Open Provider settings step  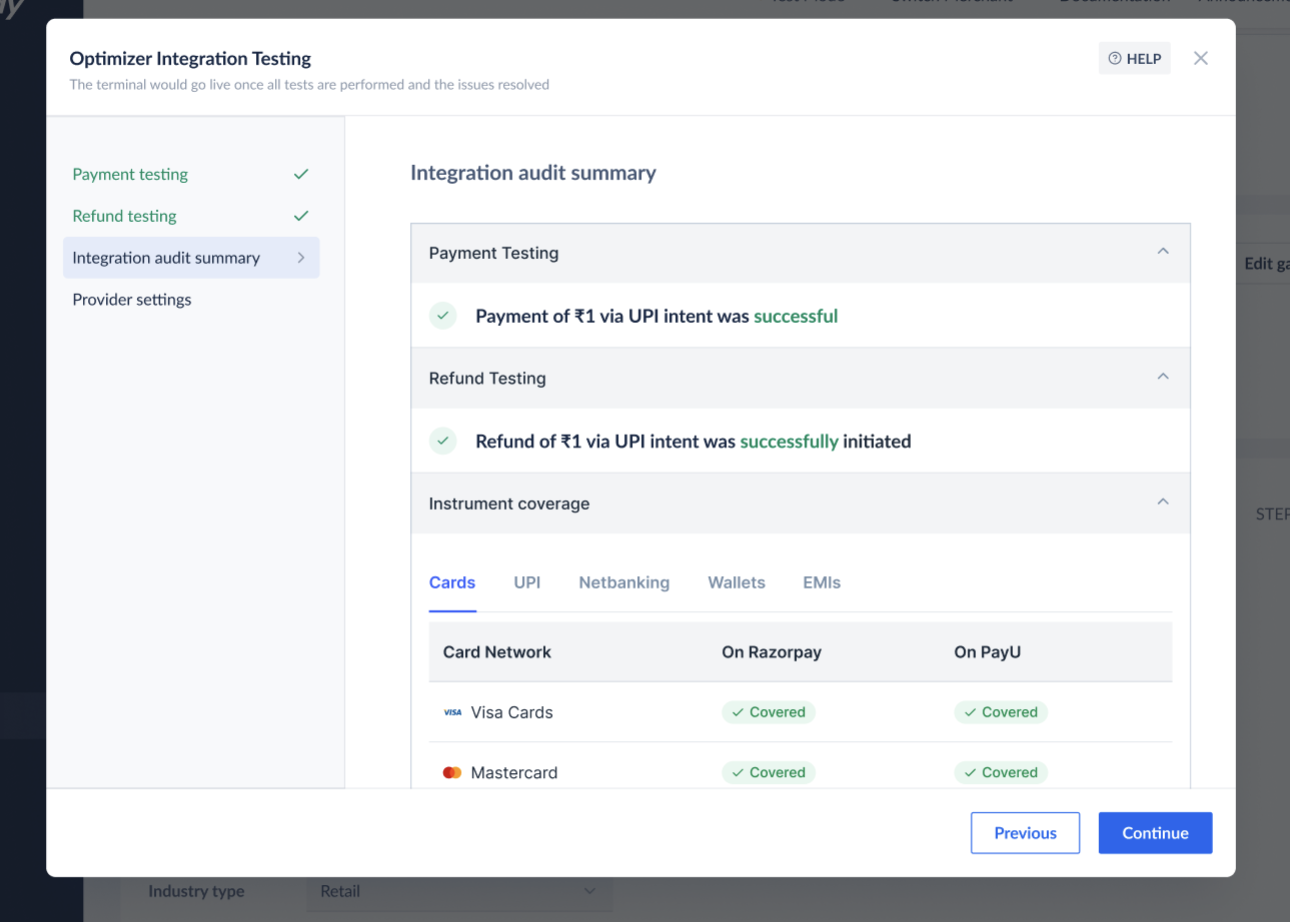click(x=132, y=300)
